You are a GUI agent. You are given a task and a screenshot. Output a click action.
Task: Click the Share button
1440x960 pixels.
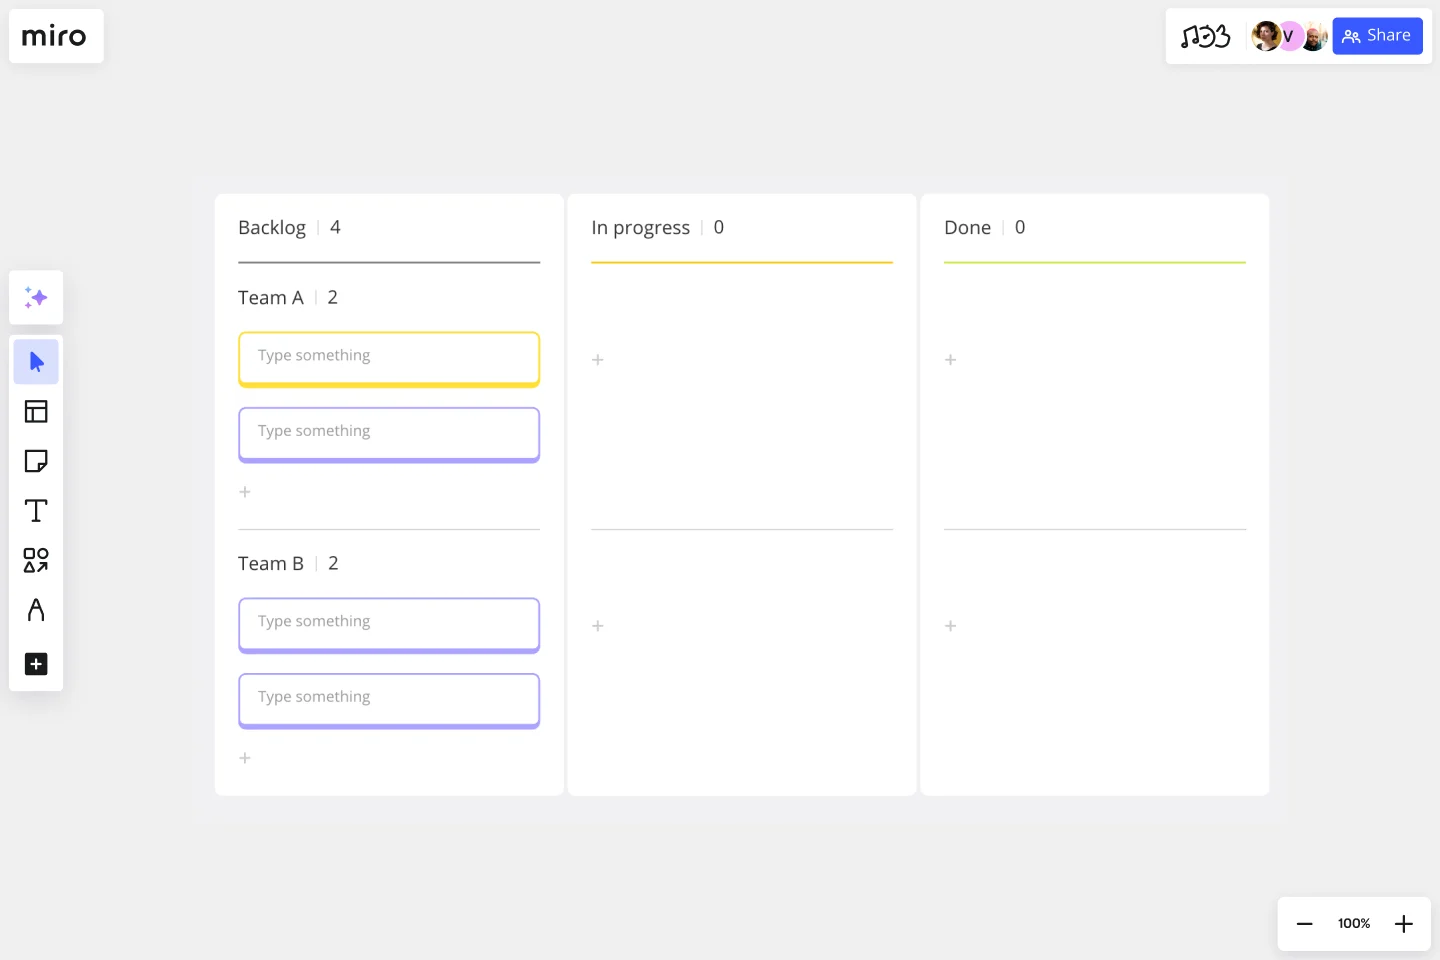pos(1377,36)
